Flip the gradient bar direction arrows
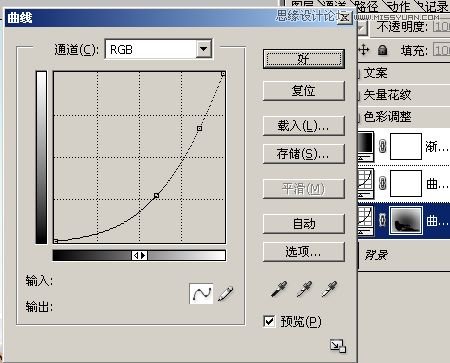The height and width of the screenshot is (363, 450). [139, 256]
